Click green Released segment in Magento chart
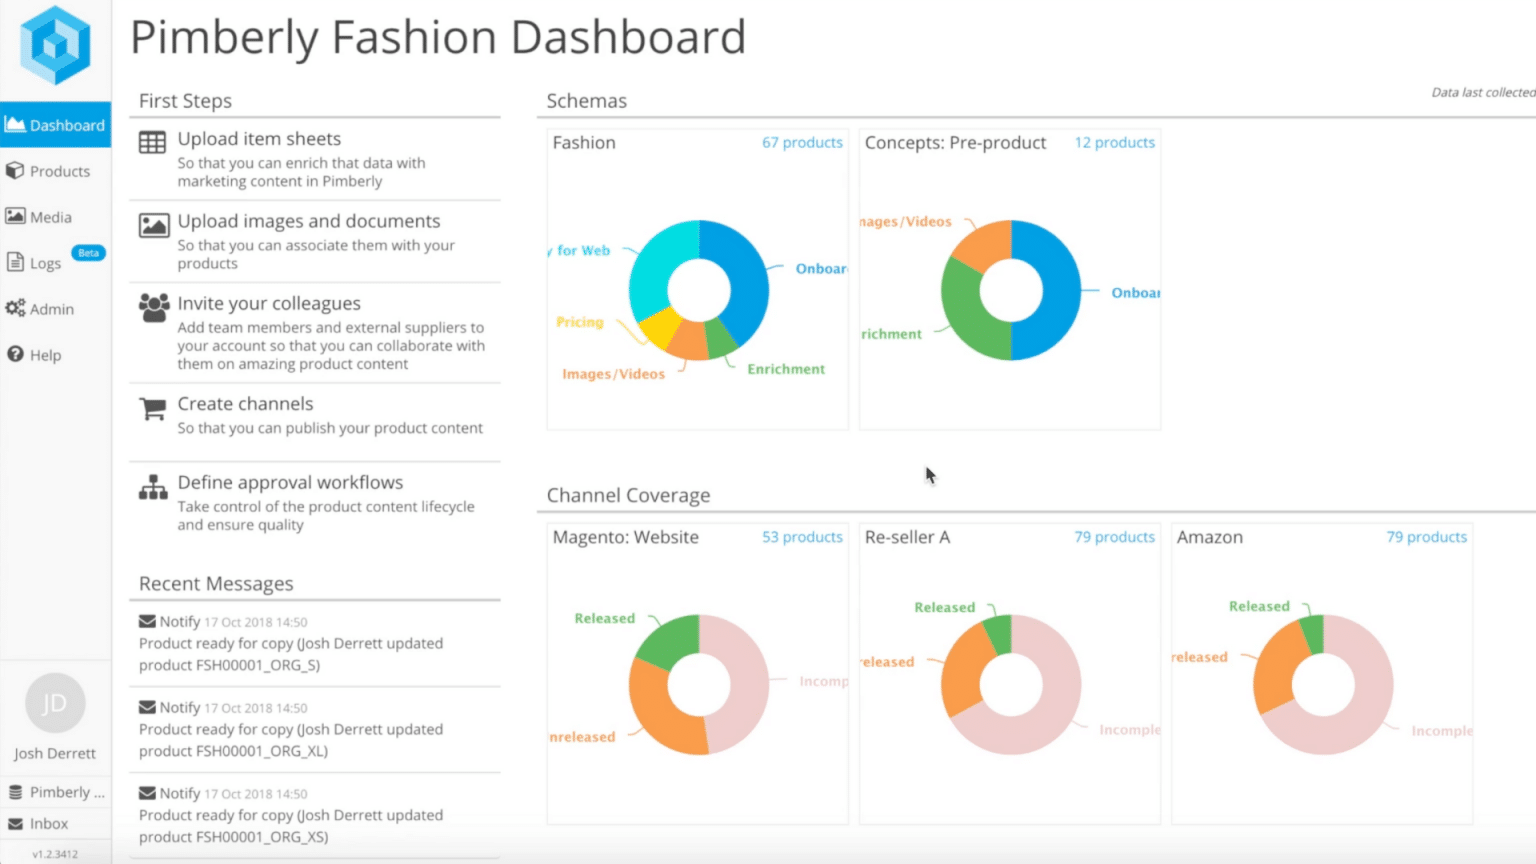1536x864 pixels. (672, 640)
